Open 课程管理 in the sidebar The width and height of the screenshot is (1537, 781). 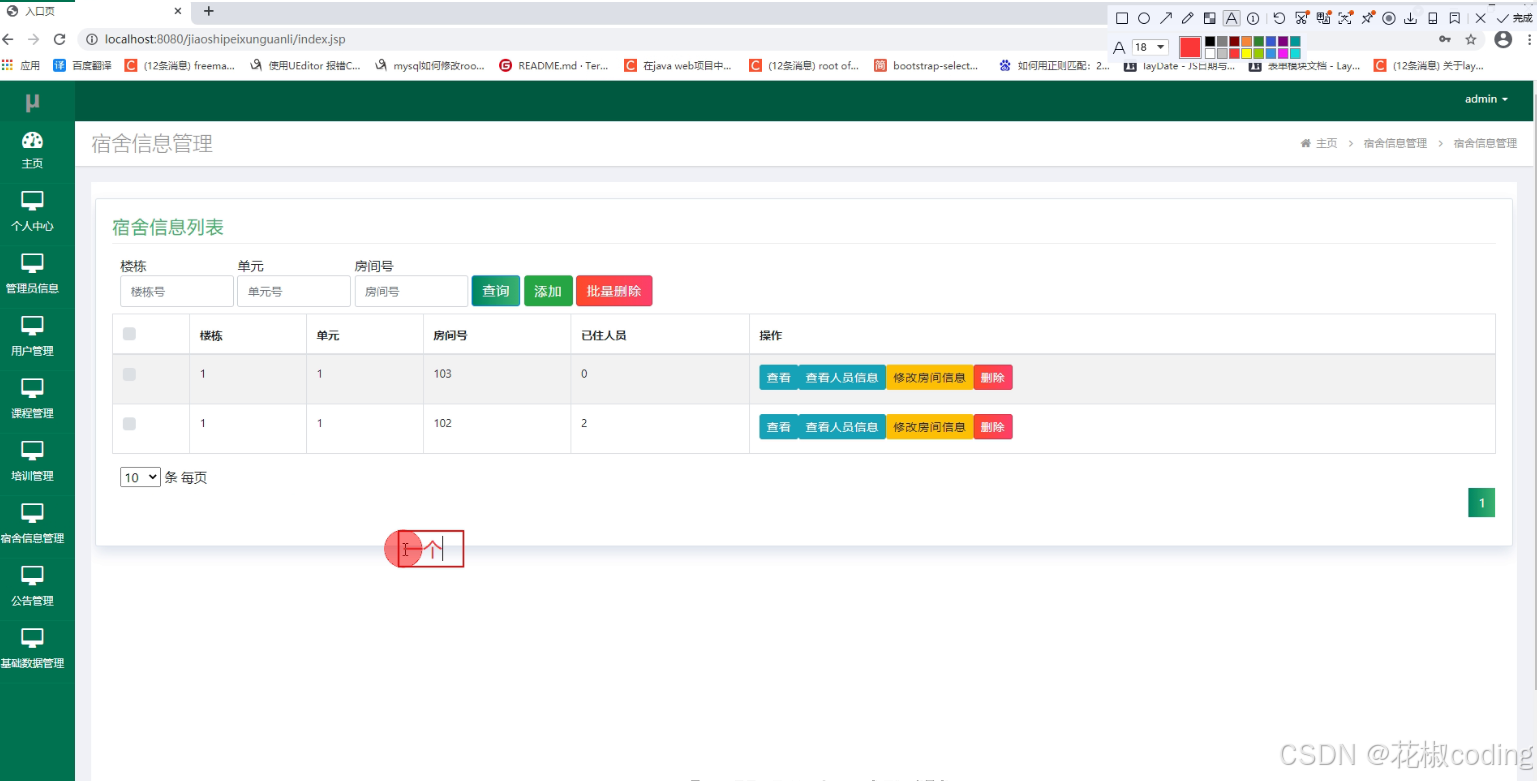point(32,400)
